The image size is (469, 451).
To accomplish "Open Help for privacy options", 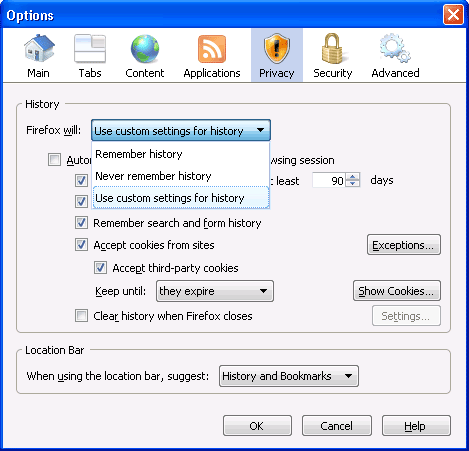I will point(416,426).
